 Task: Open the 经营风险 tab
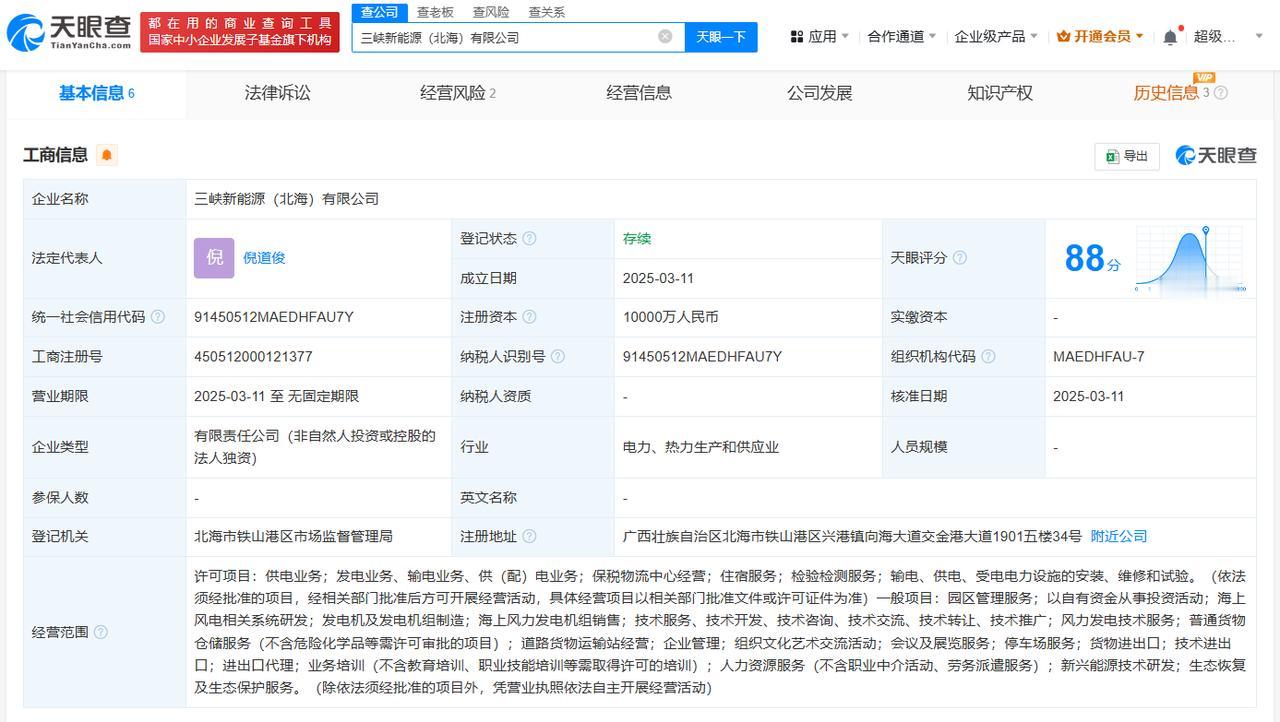[458, 93]
